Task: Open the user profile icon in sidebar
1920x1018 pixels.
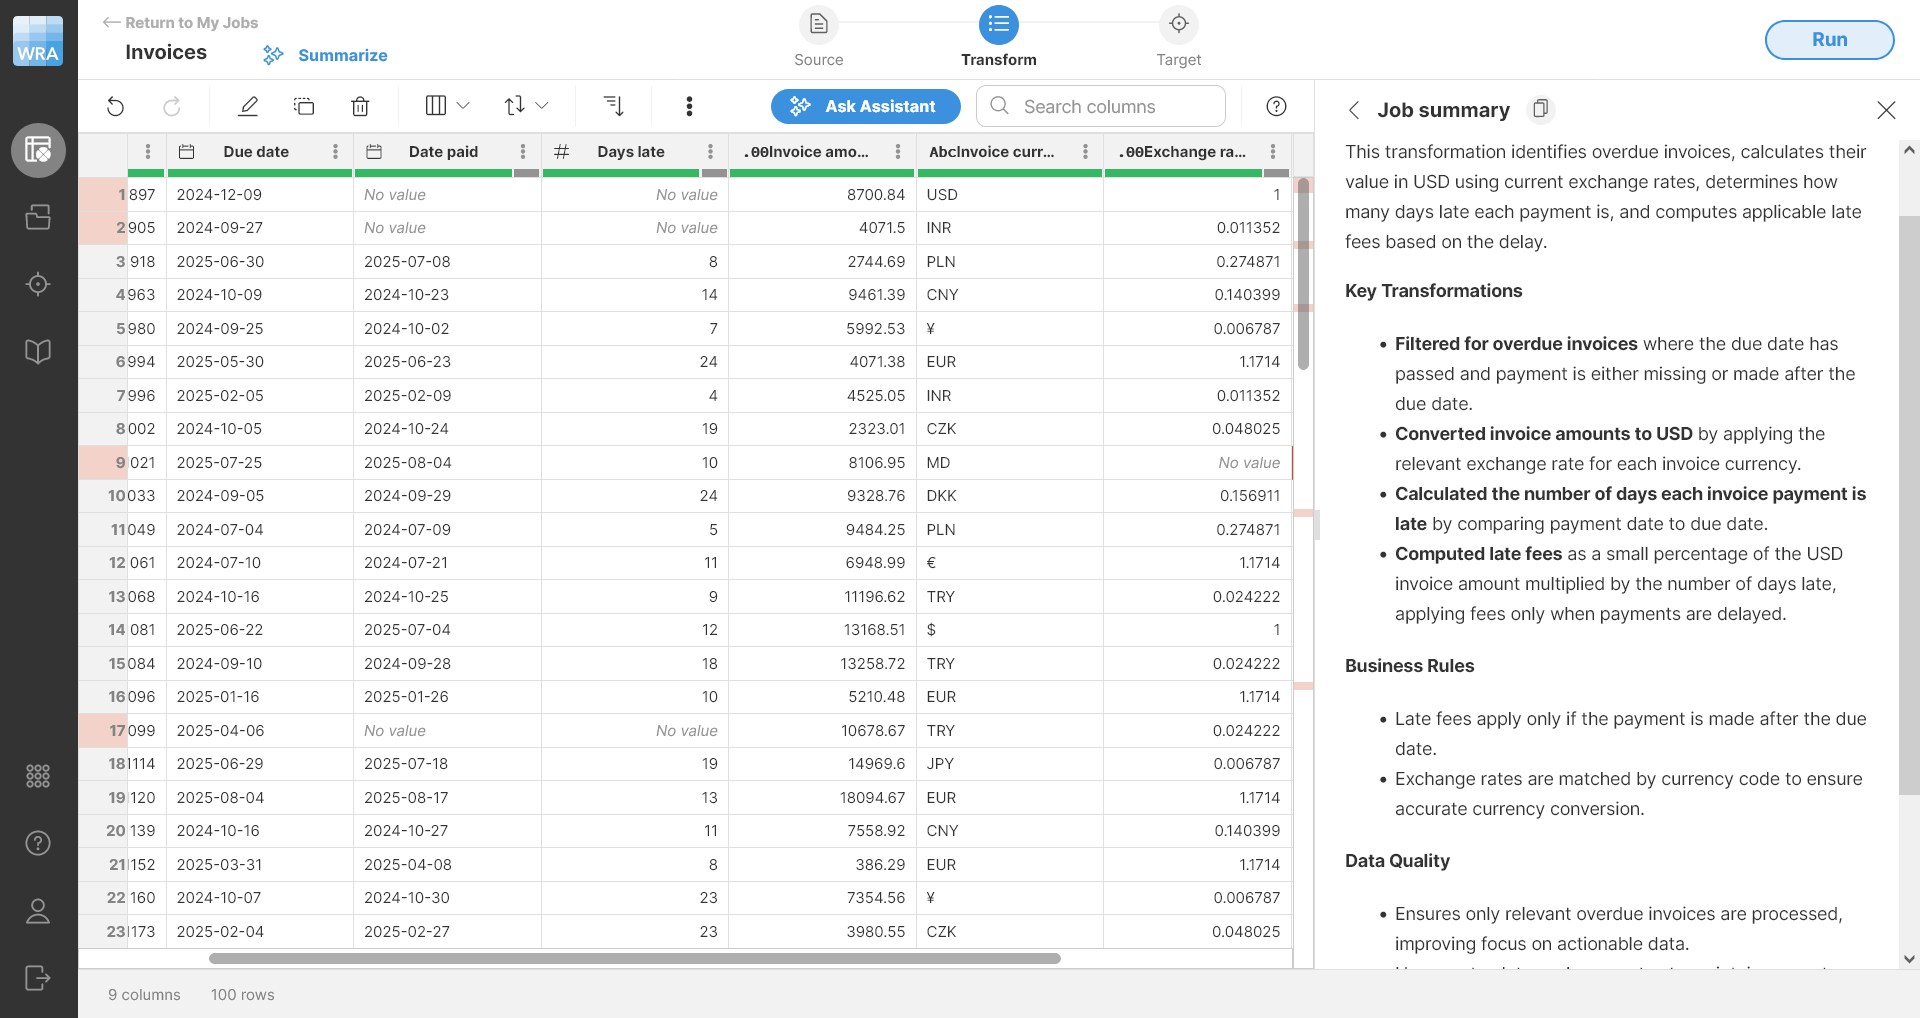Action: tap(38, 910)
